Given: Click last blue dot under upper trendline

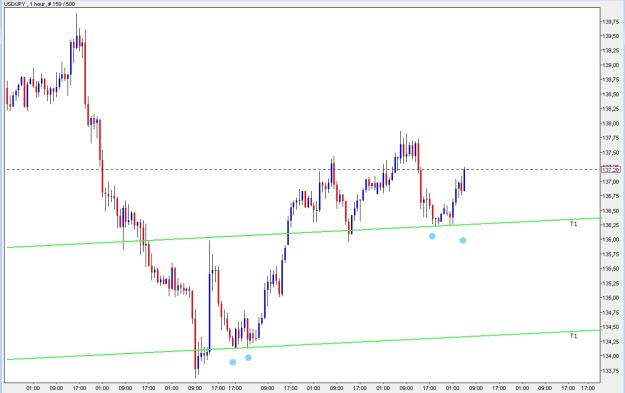Looking at the screenshot, I should pos(463,240).
